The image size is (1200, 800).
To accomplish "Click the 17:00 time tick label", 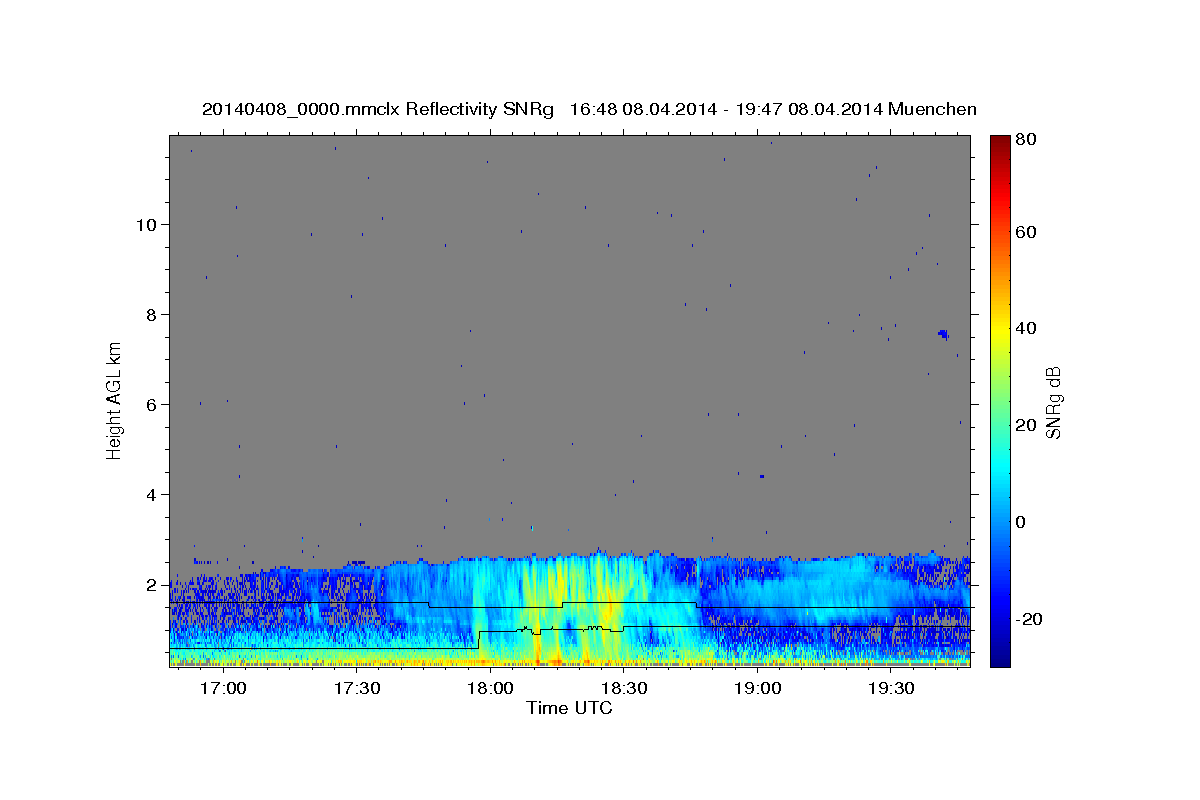I will [x=223, y=689].
